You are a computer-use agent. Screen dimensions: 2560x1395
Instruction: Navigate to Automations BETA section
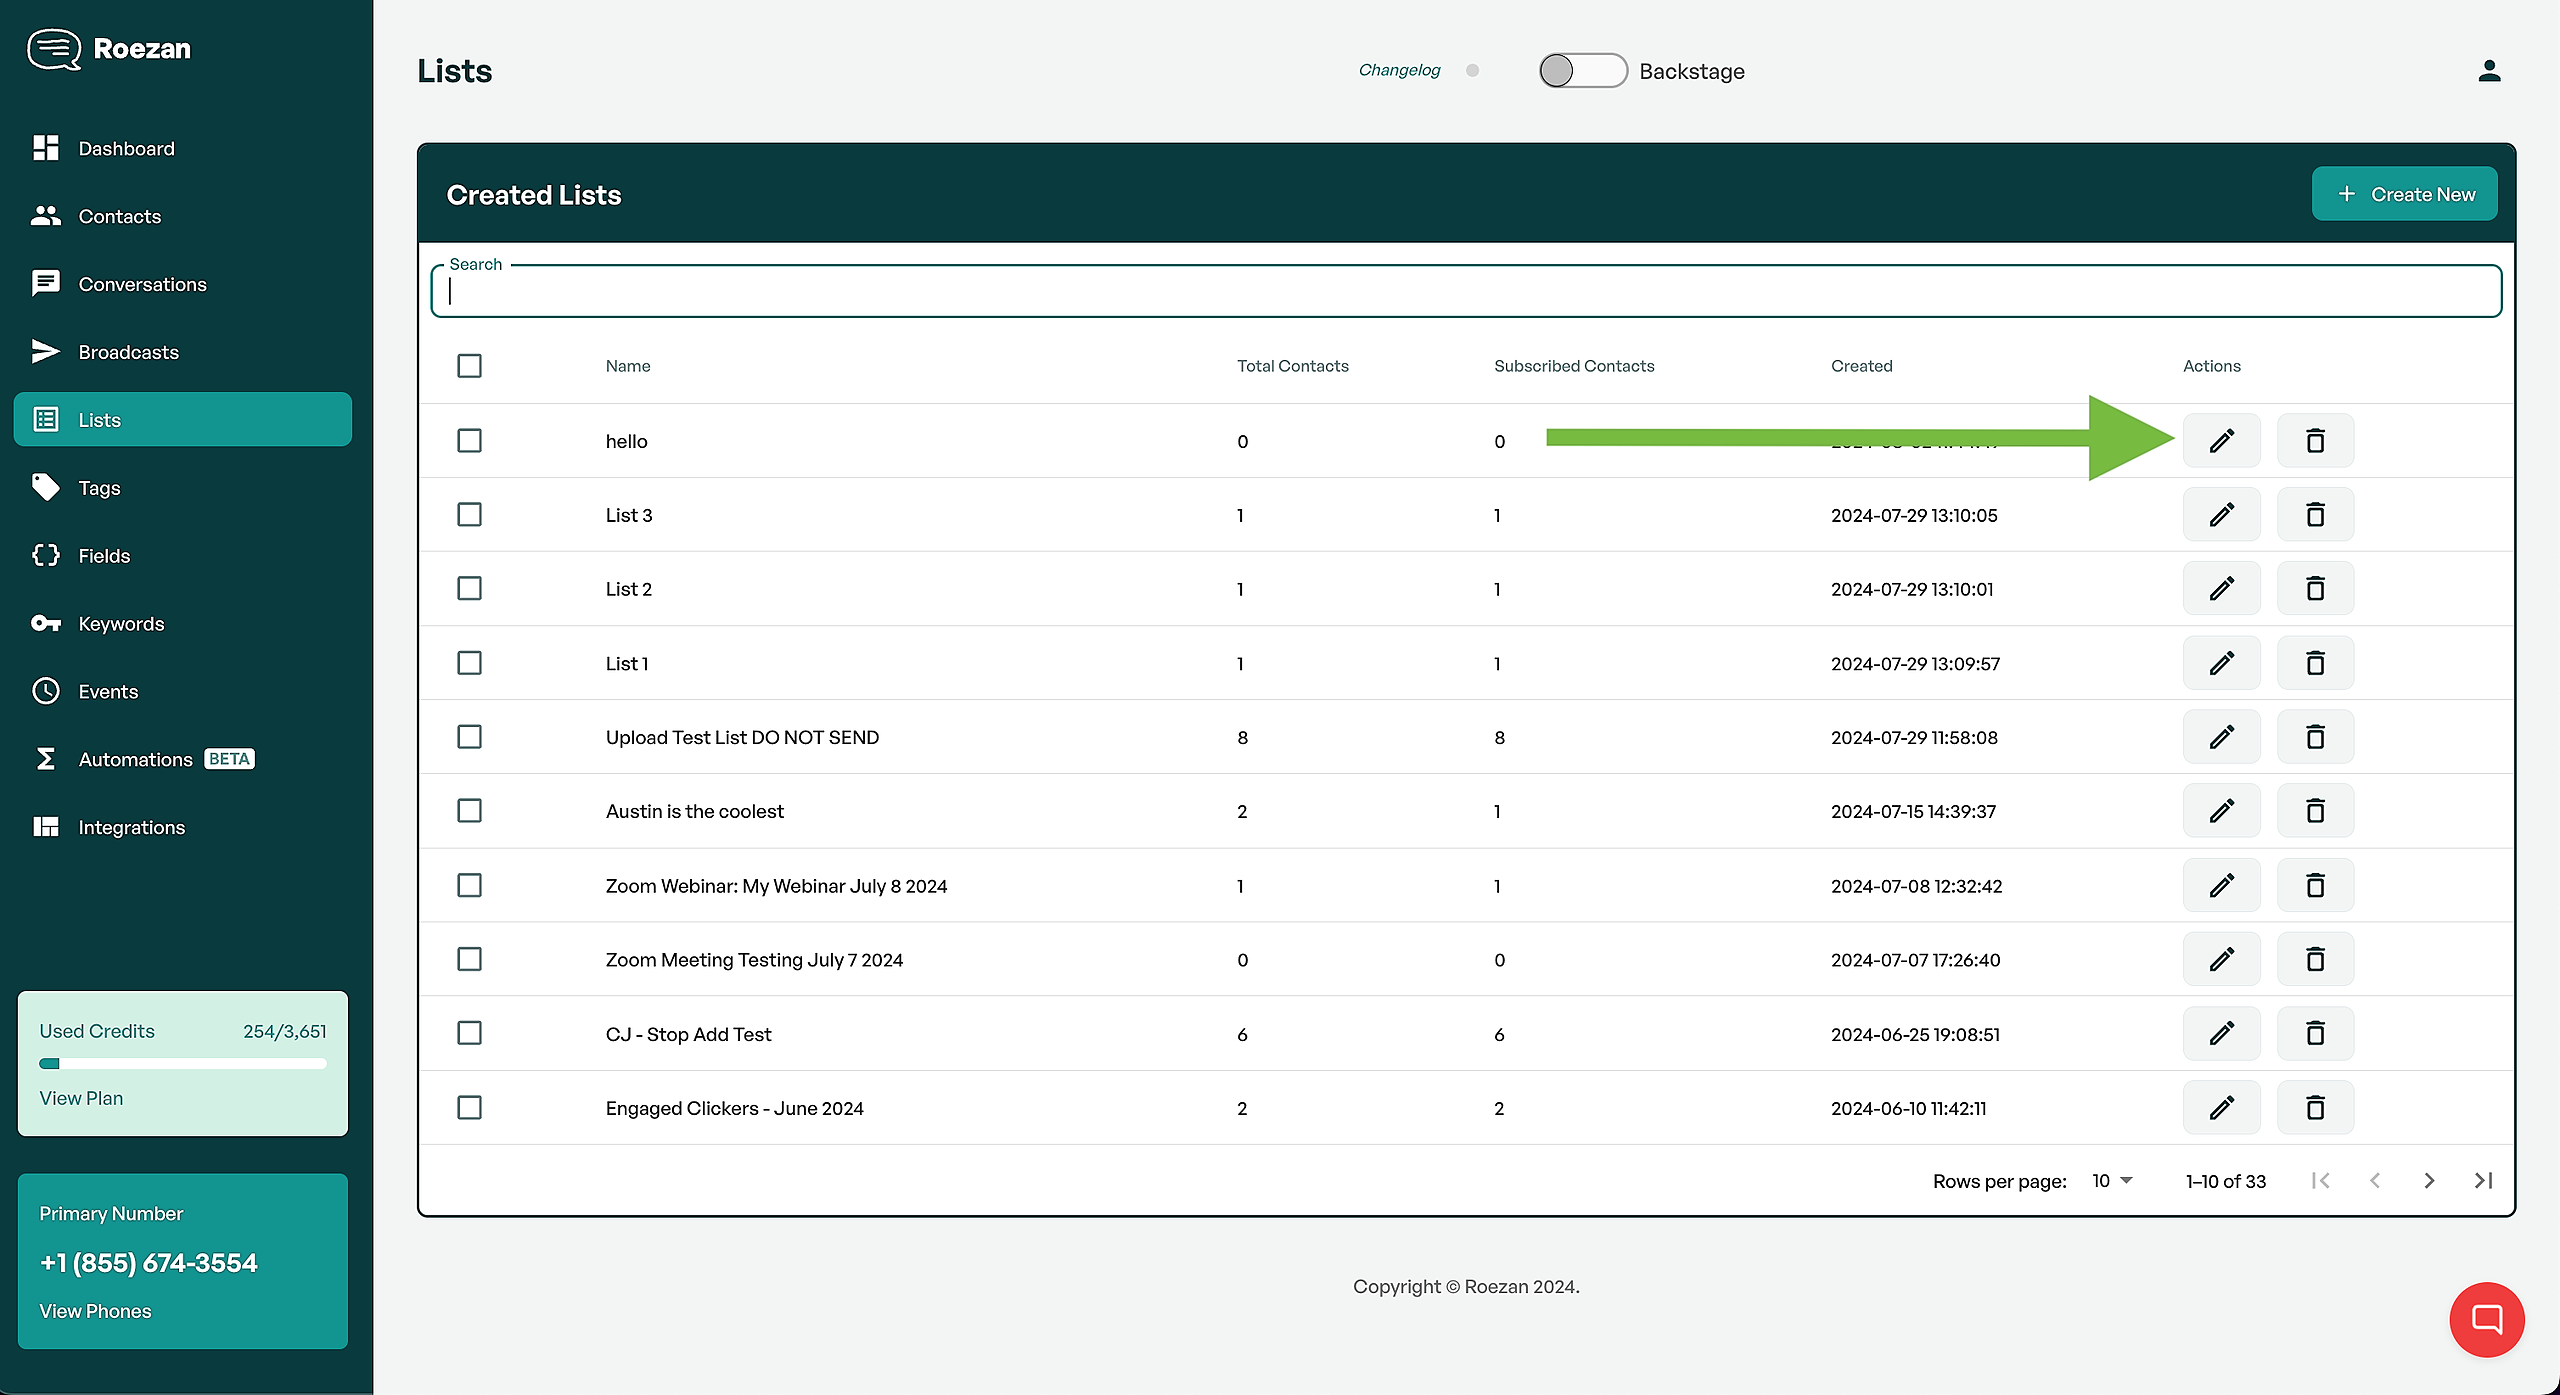[136, 759]
